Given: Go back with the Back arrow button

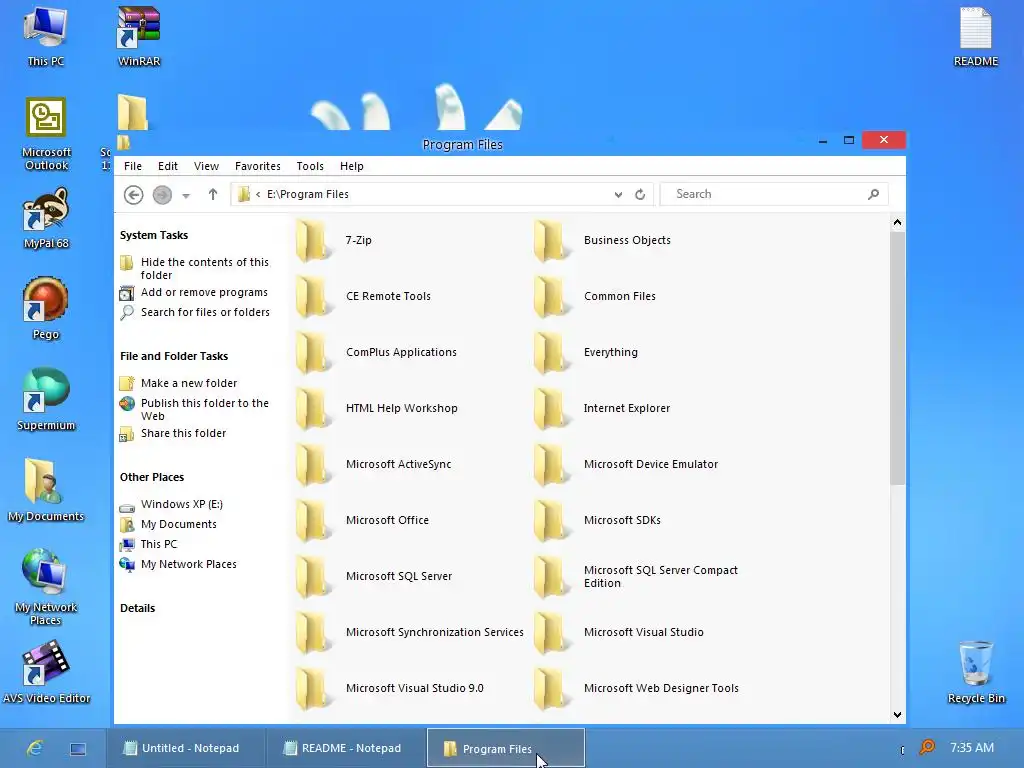Looking at the screenshot, I should click(x=133, y=195).
